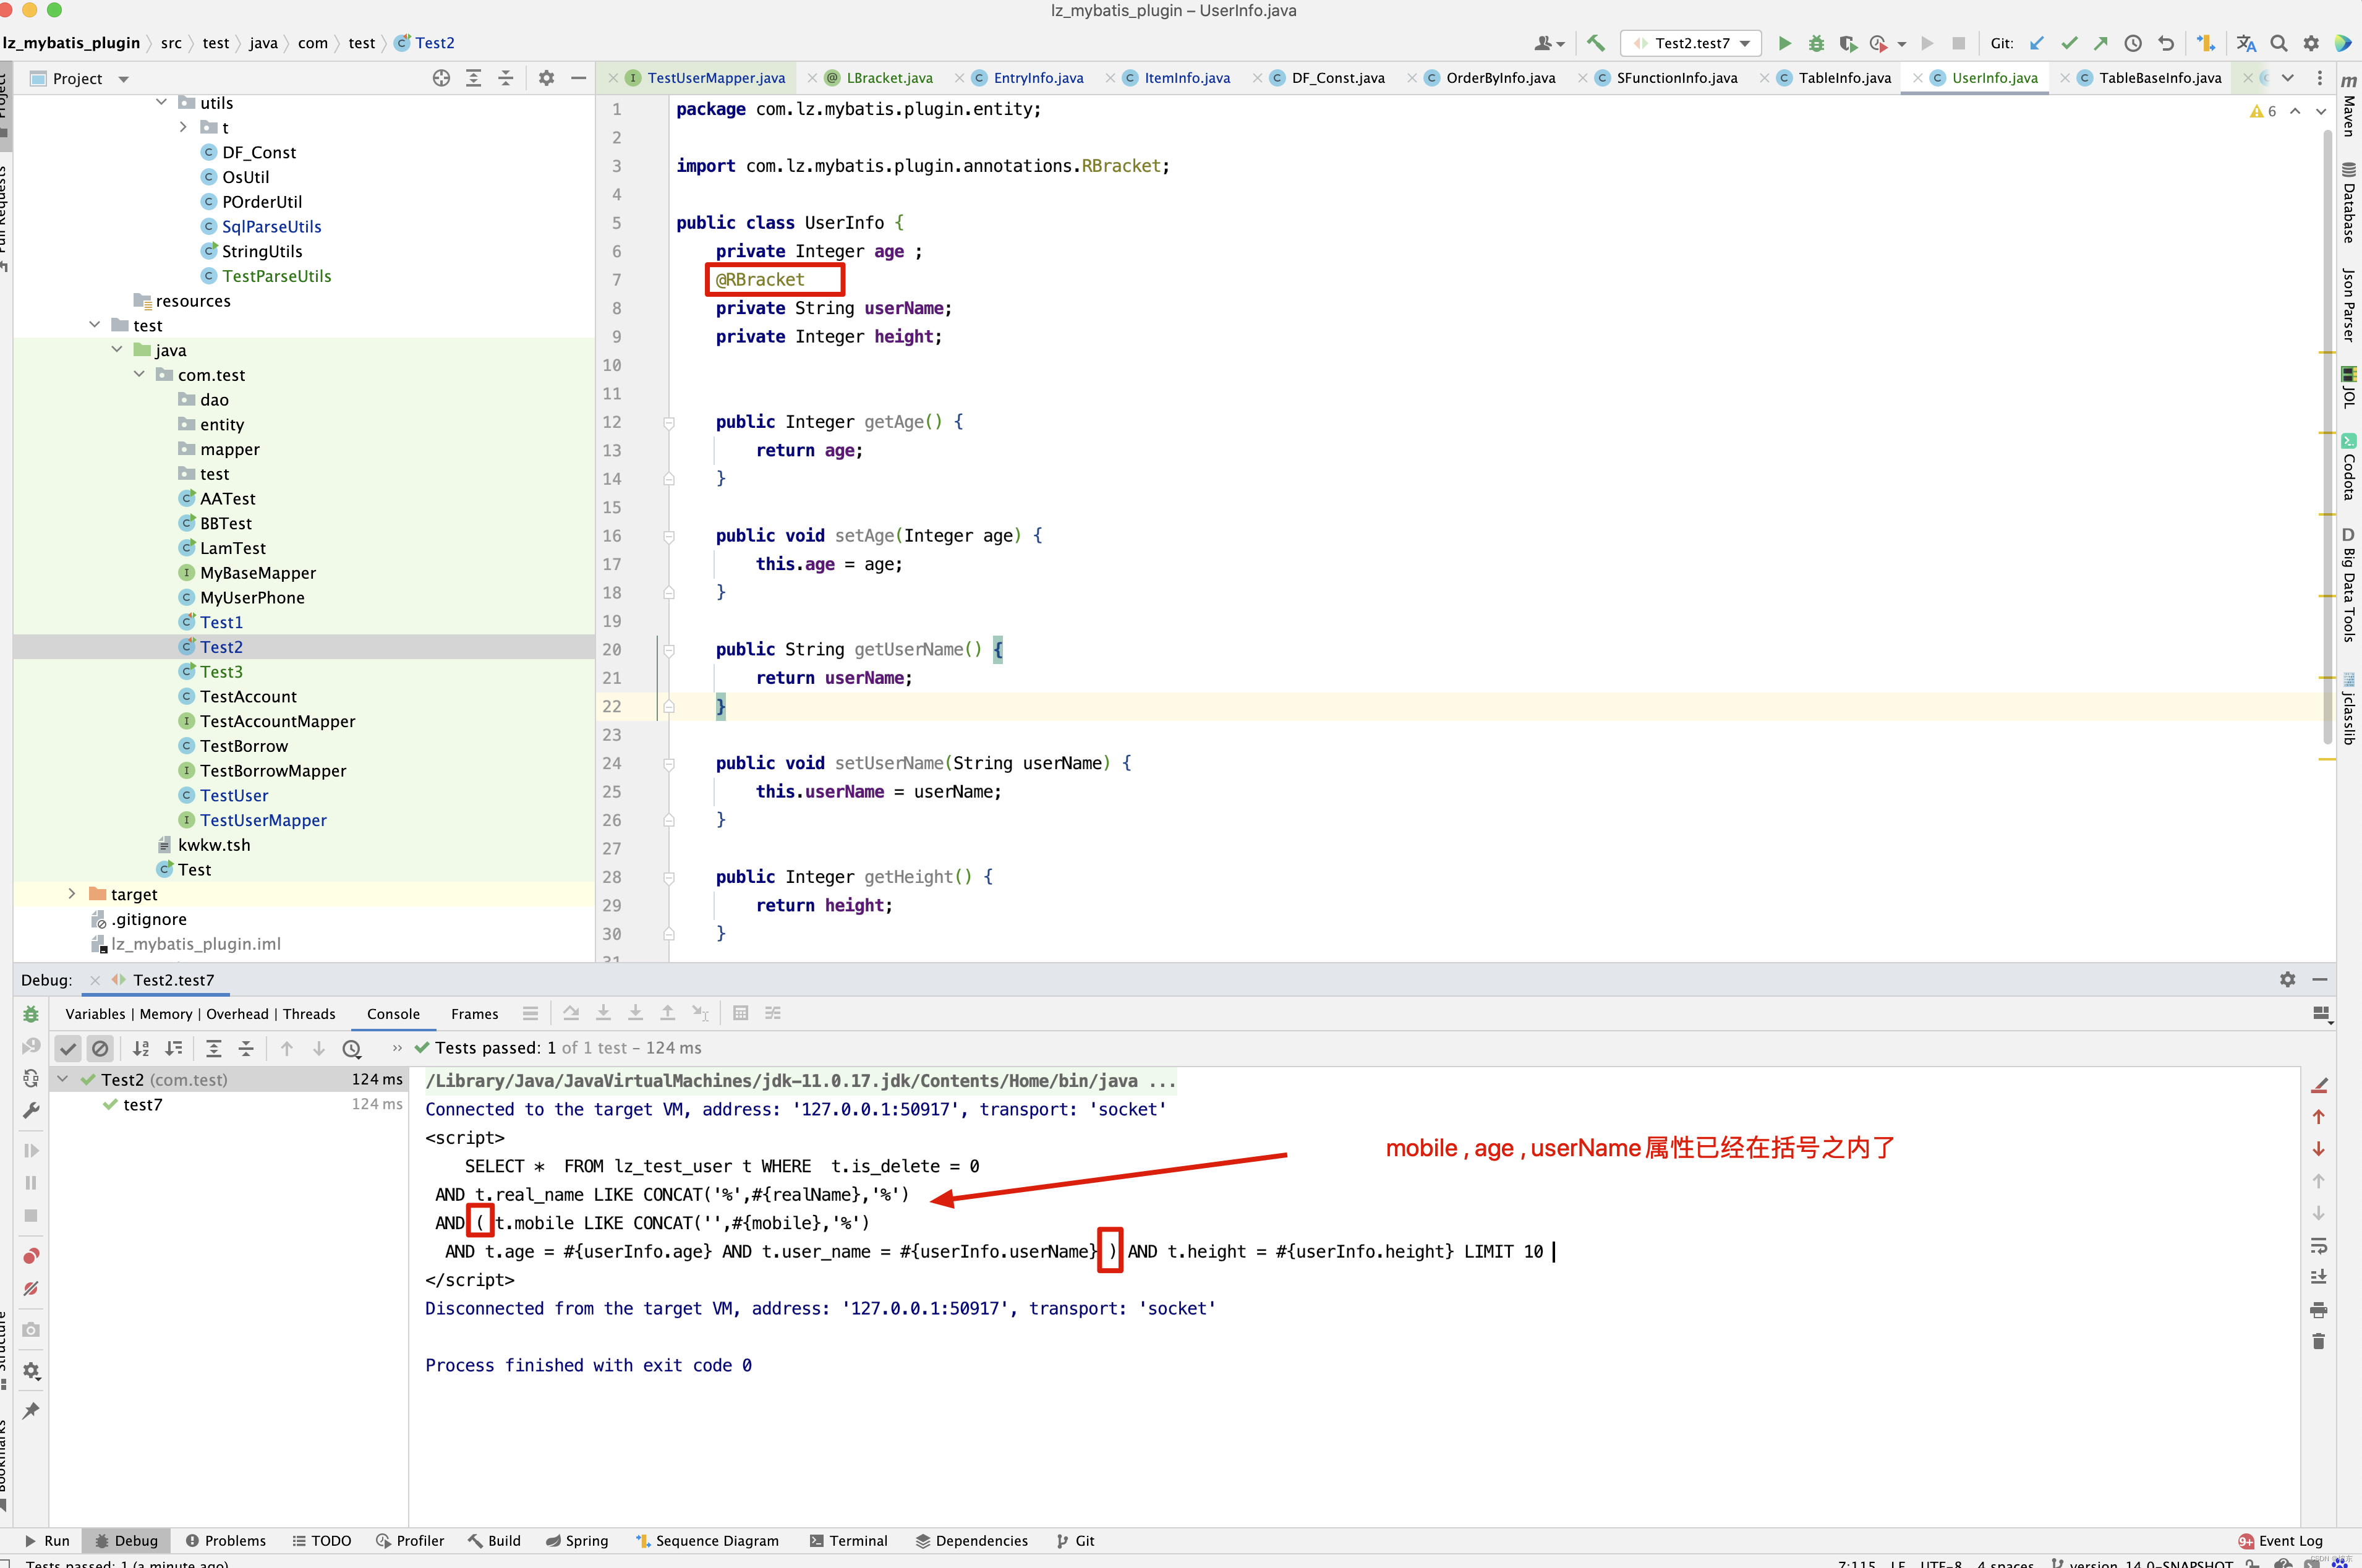Viewport: 2362px width, 1568px height.
Task: Toggle sort by duration in test results
Action: coord(174,1048)
